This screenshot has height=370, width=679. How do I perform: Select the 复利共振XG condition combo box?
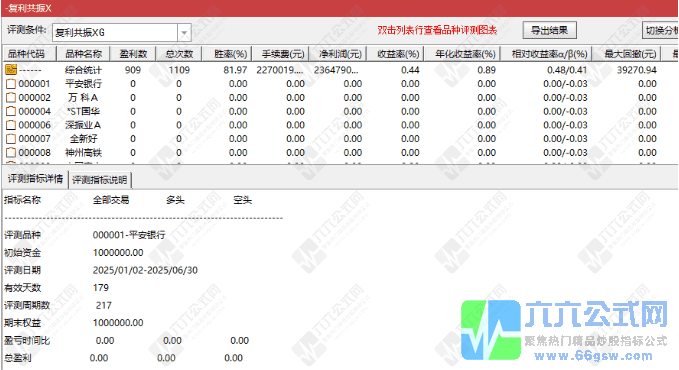(122, 32)
